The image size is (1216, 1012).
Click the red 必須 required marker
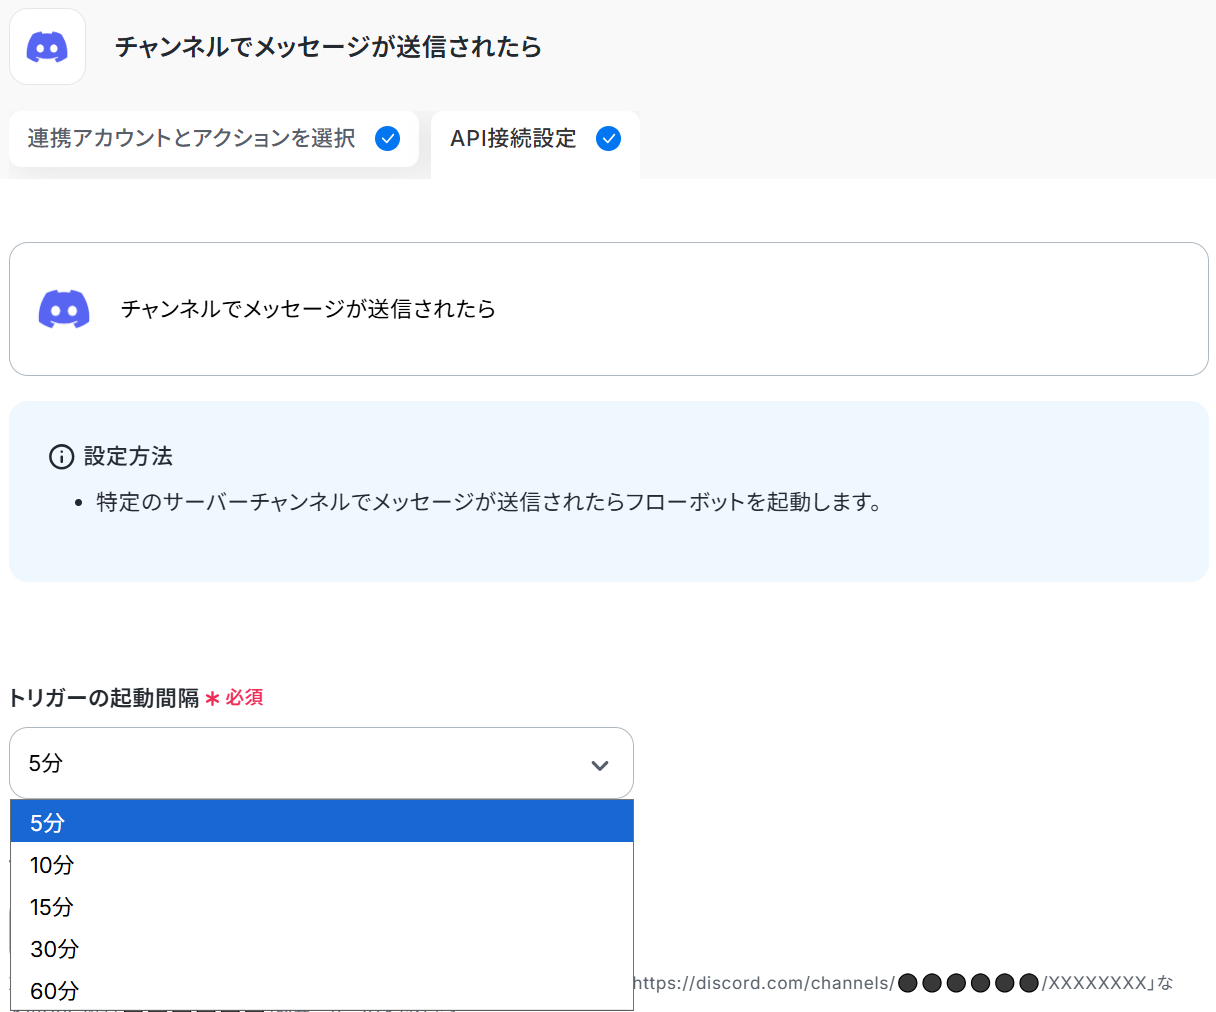[x=244, y=698]
